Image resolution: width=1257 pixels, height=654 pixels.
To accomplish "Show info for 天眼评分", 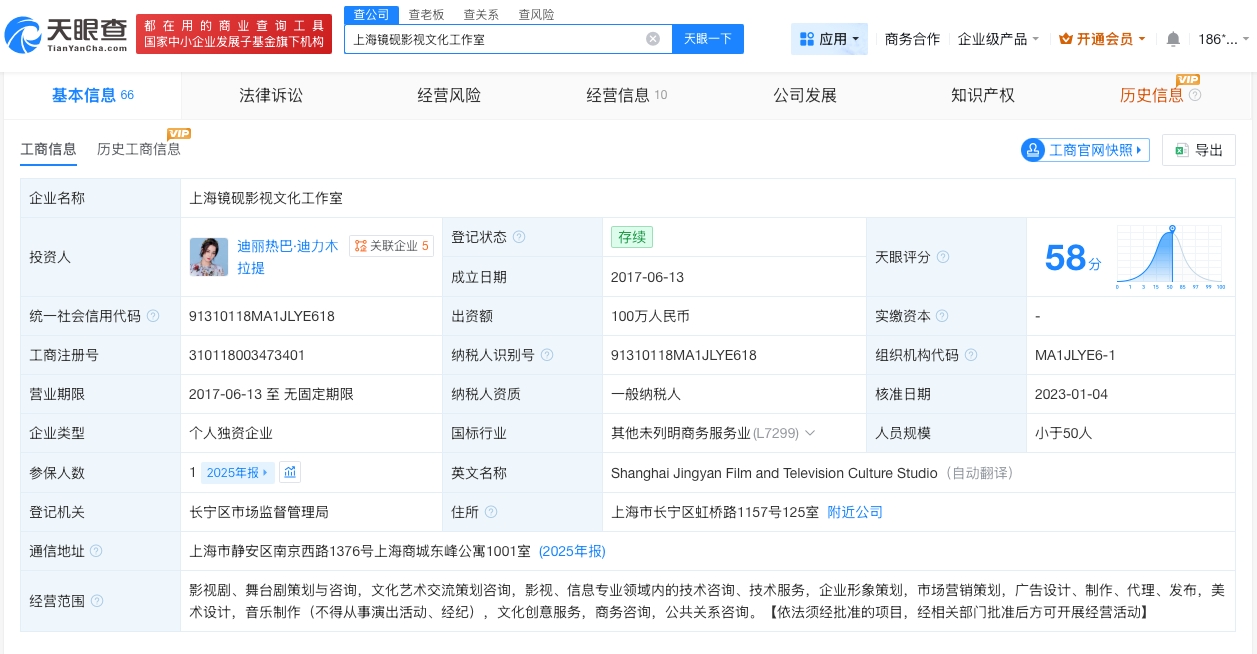I will click(943, 257).
